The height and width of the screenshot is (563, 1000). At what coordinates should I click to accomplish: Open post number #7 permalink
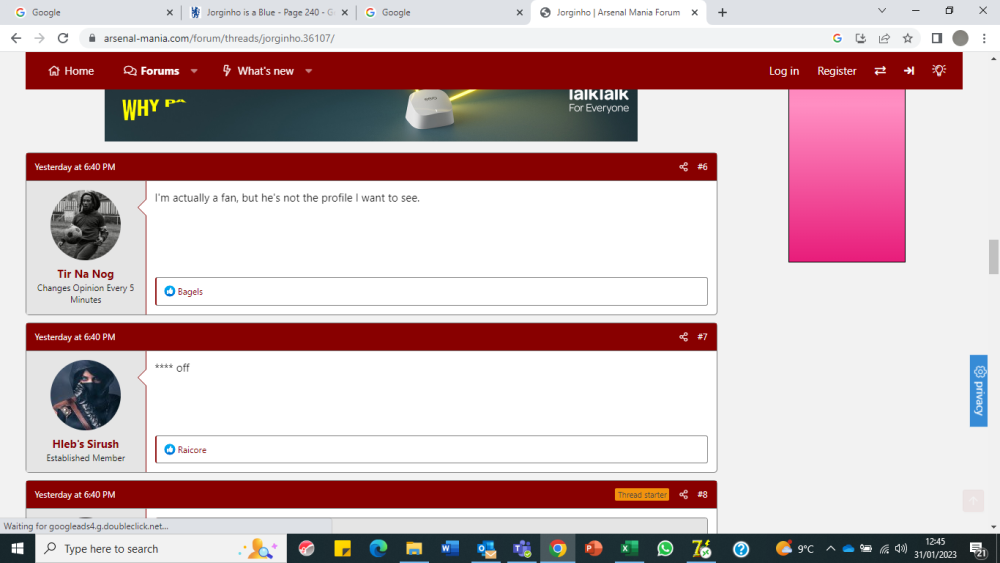[702, 337]
